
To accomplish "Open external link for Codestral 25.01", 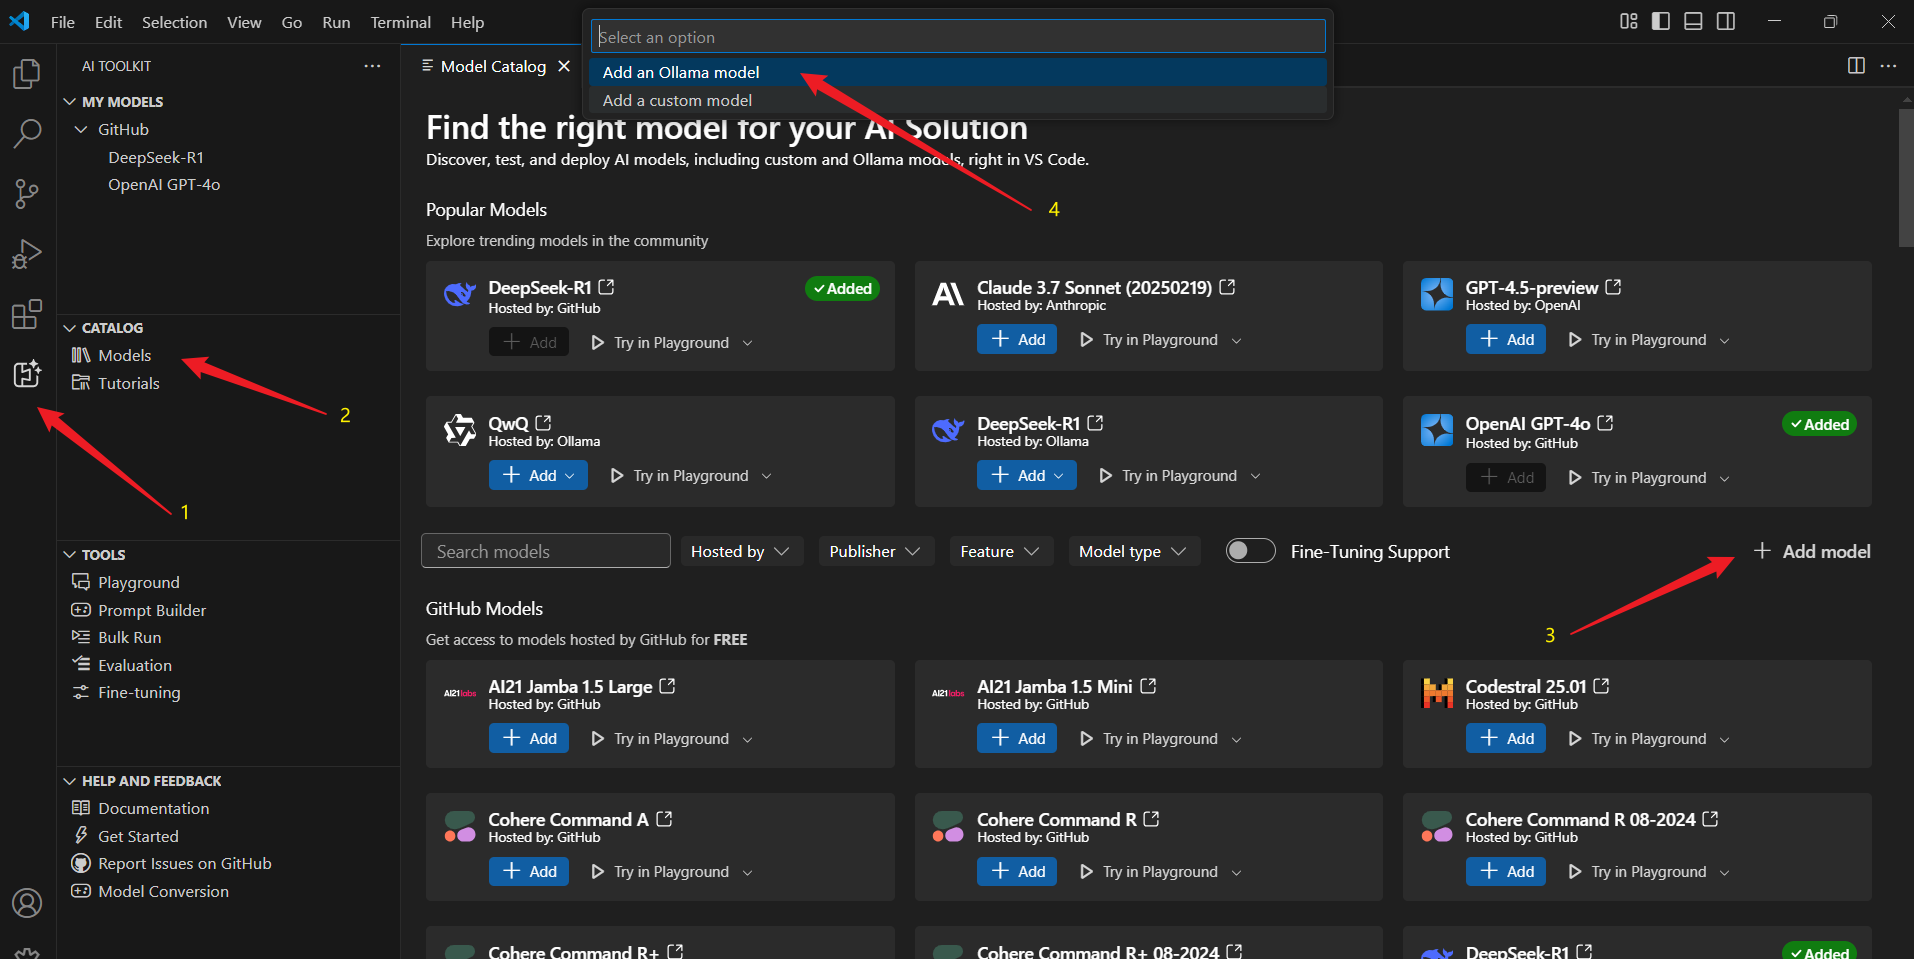I will pyautogui.click(x=1601, y=686).
